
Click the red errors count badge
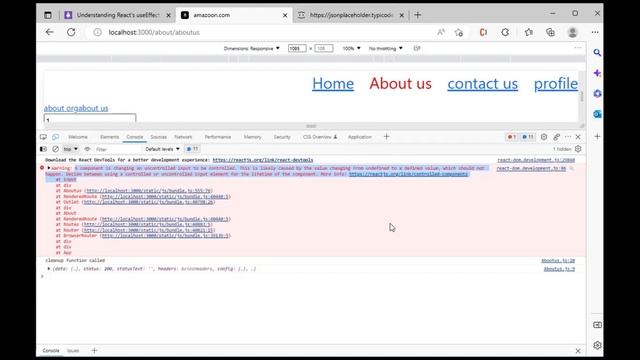point(511,137)
